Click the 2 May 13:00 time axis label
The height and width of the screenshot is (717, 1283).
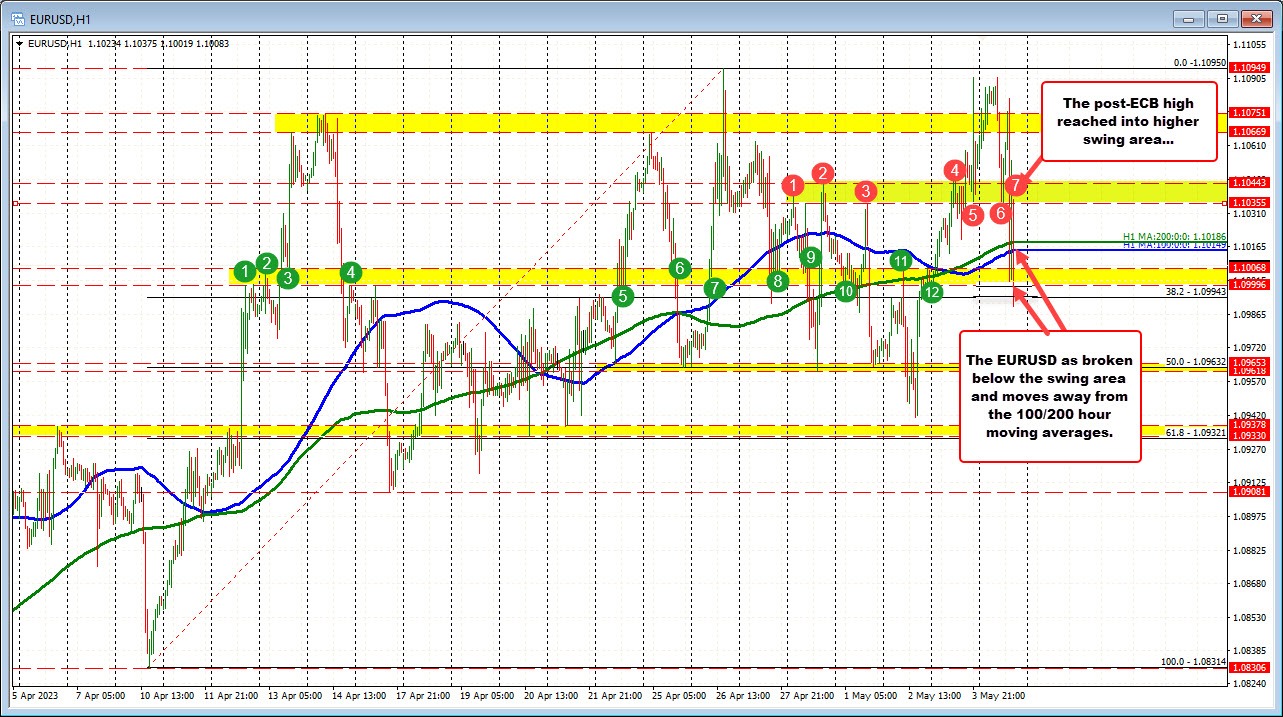pyautogui.click(x=934, y=694)
